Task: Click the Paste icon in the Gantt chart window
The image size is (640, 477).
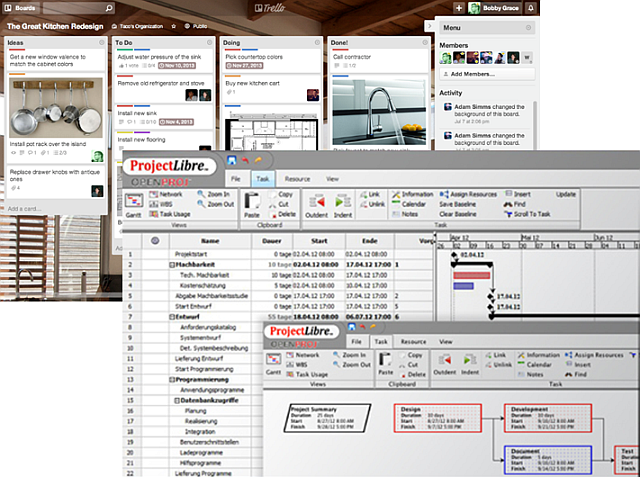Action: click(252, 201)
